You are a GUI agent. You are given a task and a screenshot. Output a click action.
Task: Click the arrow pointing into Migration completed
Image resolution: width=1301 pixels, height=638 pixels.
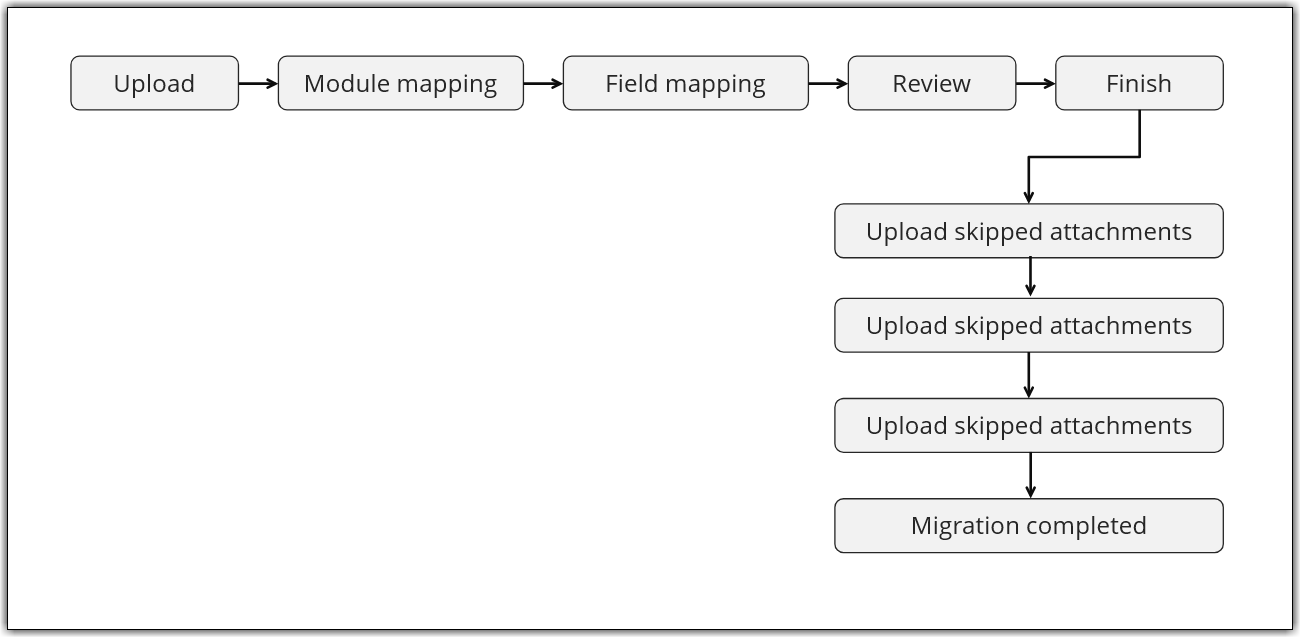point(1030,475)
